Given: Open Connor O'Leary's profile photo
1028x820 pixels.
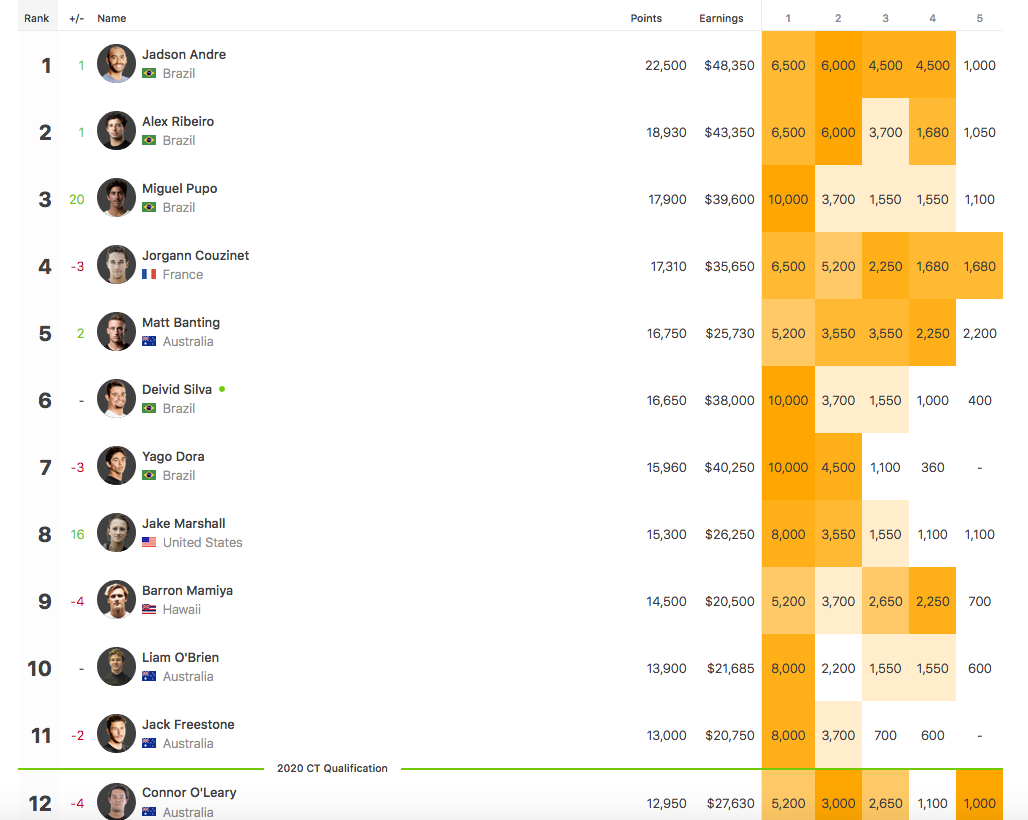Looking at the screenshot, I should pos(116,801).
